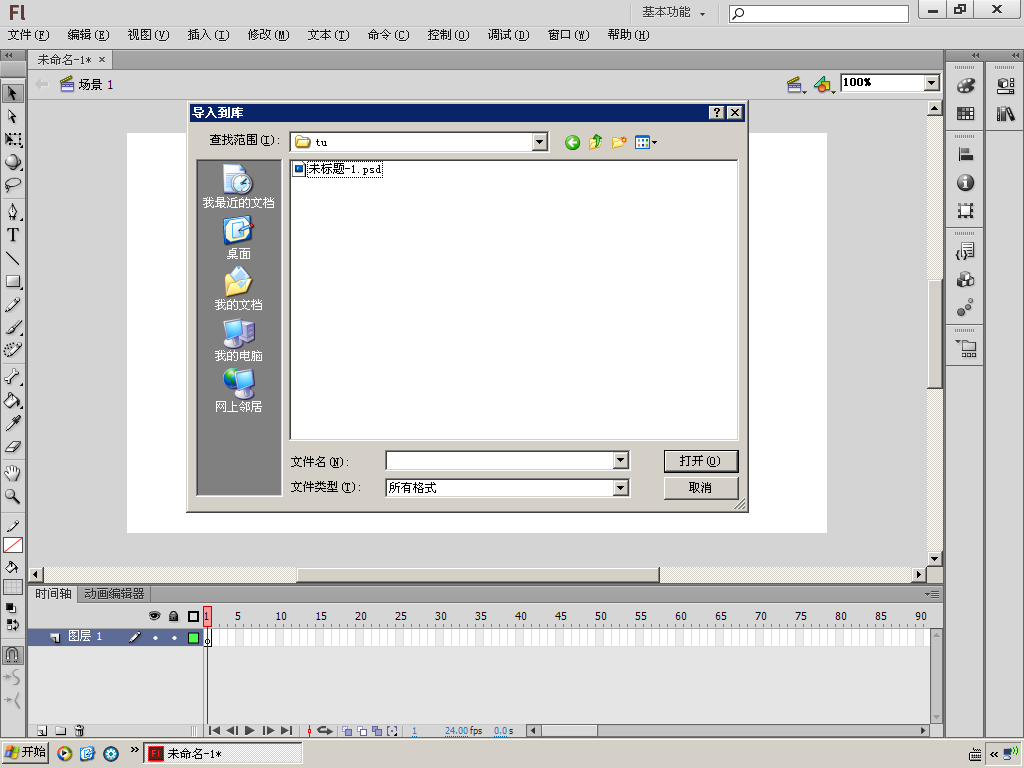Select the Lasso tool
This screenshot has height=768, width=1024.
click(x=12, y=185)
